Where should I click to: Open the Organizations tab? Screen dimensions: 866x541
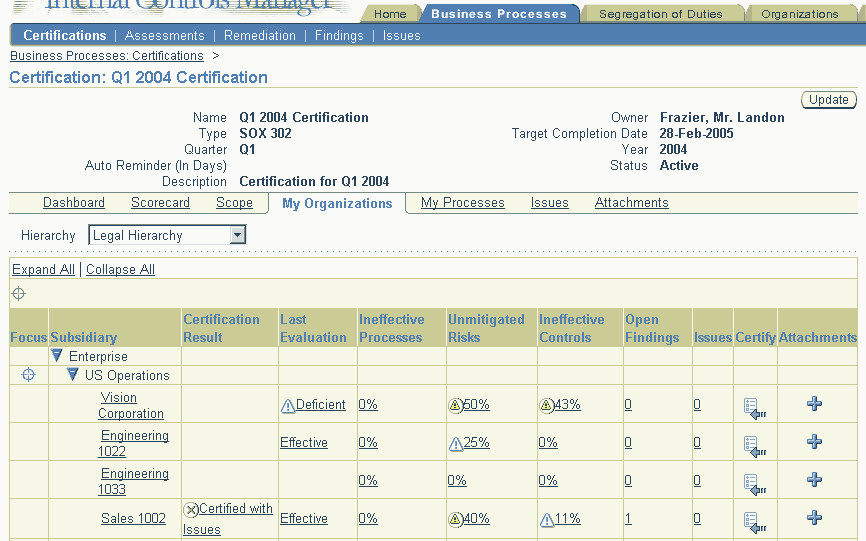click(x=800, y=14)
